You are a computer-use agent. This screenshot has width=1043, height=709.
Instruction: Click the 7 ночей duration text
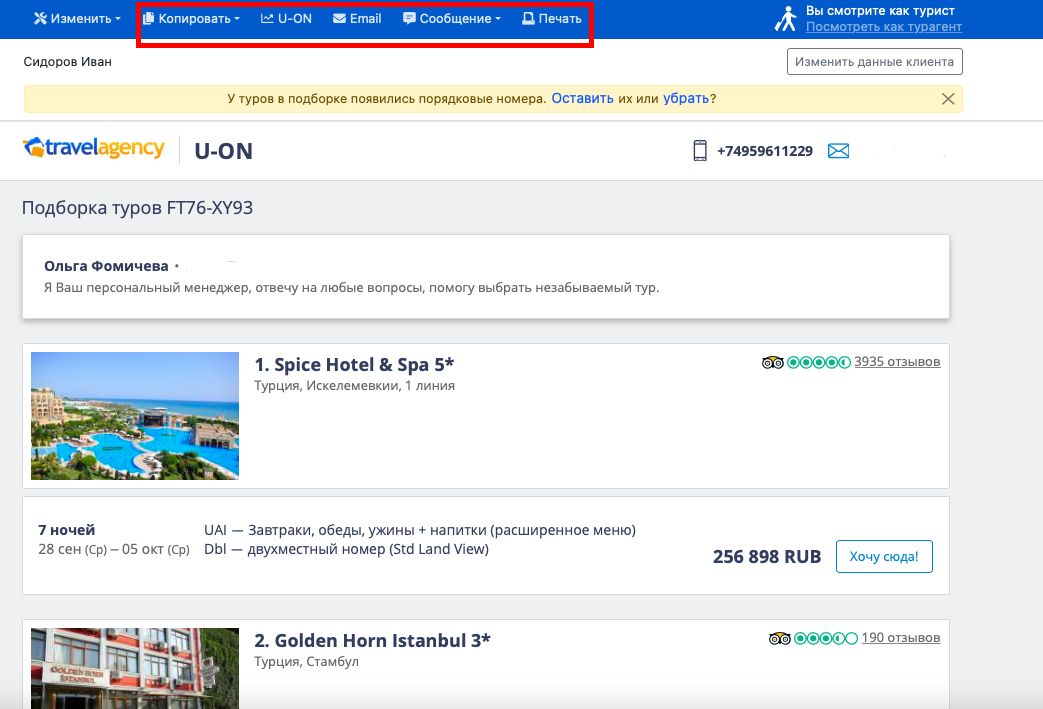67,530
